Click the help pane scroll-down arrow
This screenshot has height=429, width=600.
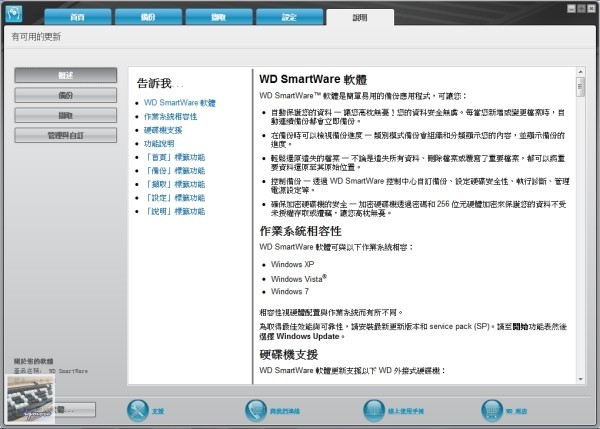coord(580,379)
